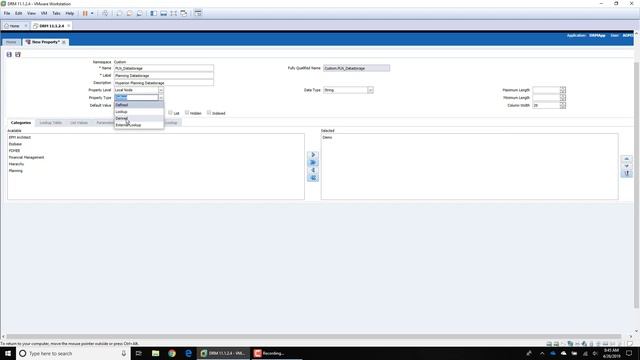The image size is (640, 360).
Task: Choose Lookup from Property Type list
Action: 139,111
